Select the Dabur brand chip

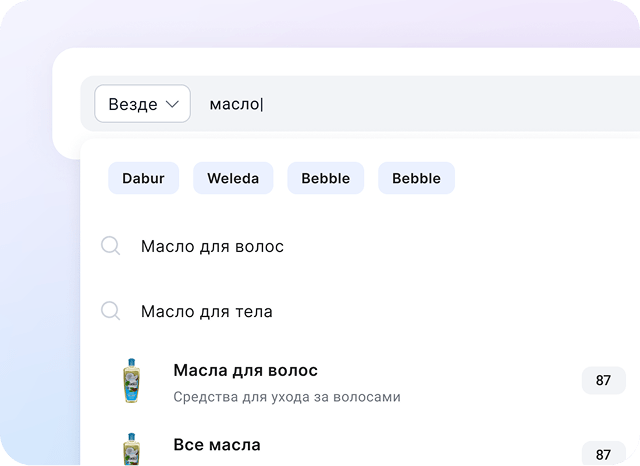point(143,178)
